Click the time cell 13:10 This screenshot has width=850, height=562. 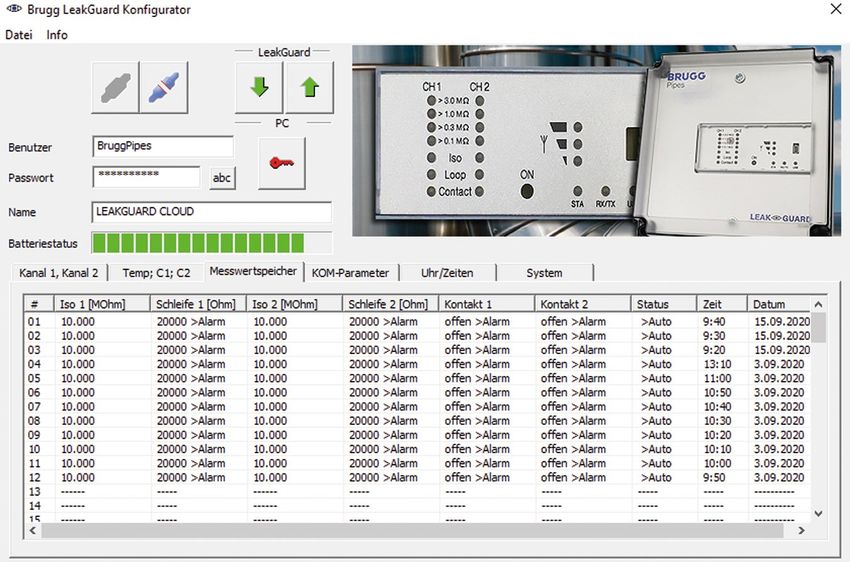coord(717,364)
